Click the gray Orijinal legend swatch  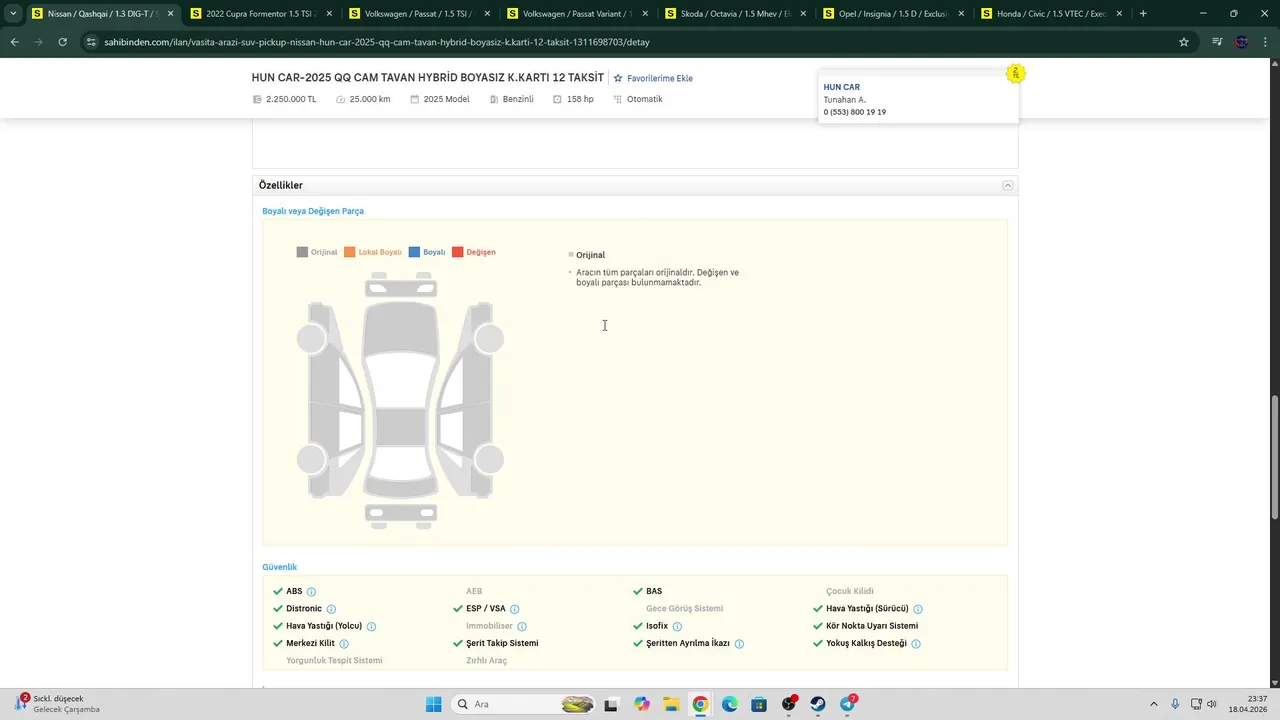tap(302, 252)
